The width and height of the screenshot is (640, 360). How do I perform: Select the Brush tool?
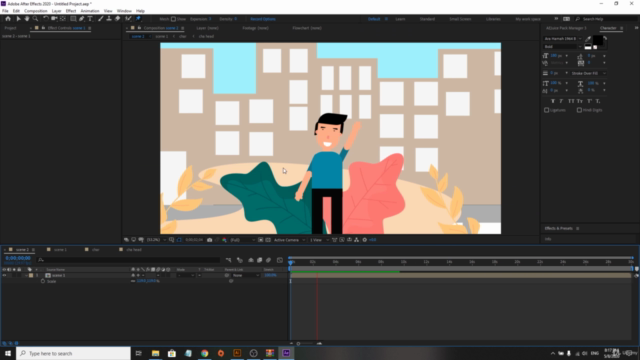coord(100,19)
